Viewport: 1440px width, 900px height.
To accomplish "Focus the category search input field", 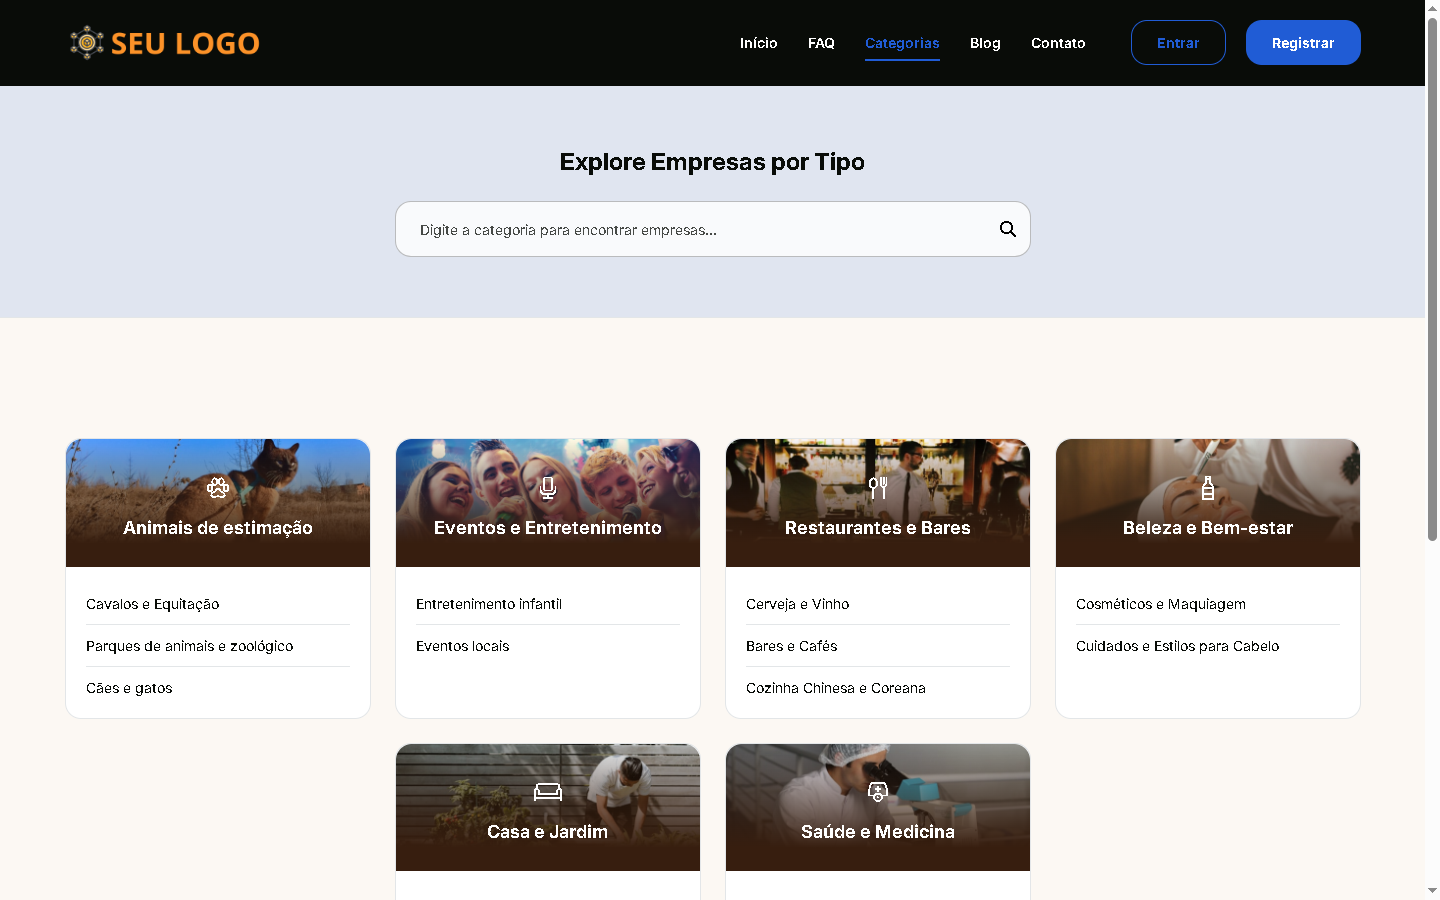I will click(700, 230).
